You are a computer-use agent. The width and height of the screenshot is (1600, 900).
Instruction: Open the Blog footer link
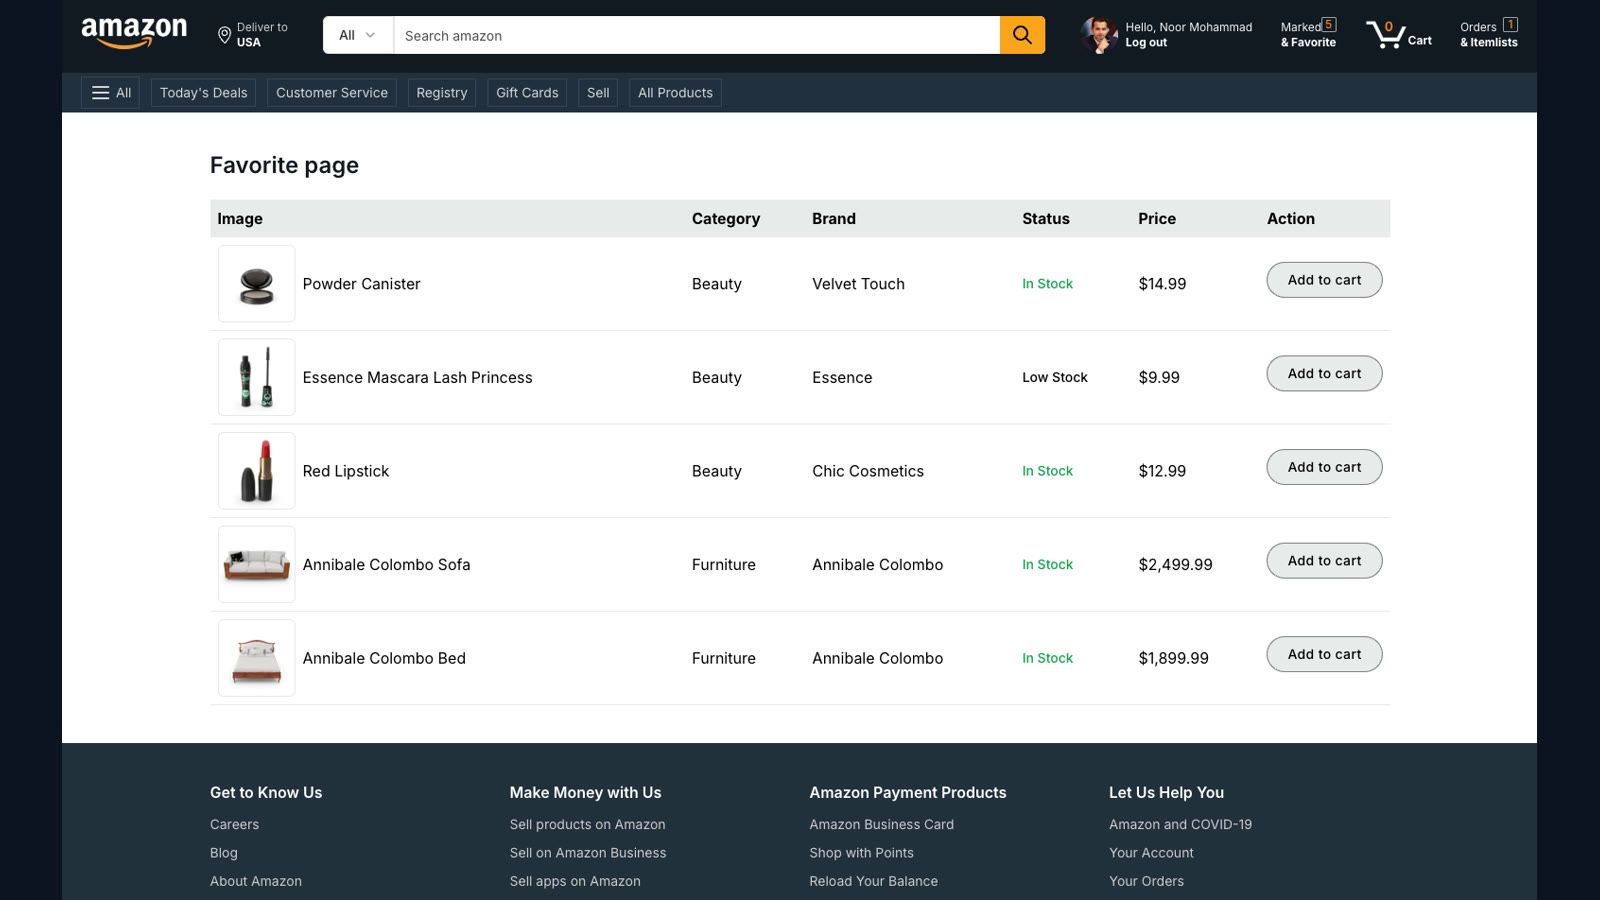click(x=224, y=853)
